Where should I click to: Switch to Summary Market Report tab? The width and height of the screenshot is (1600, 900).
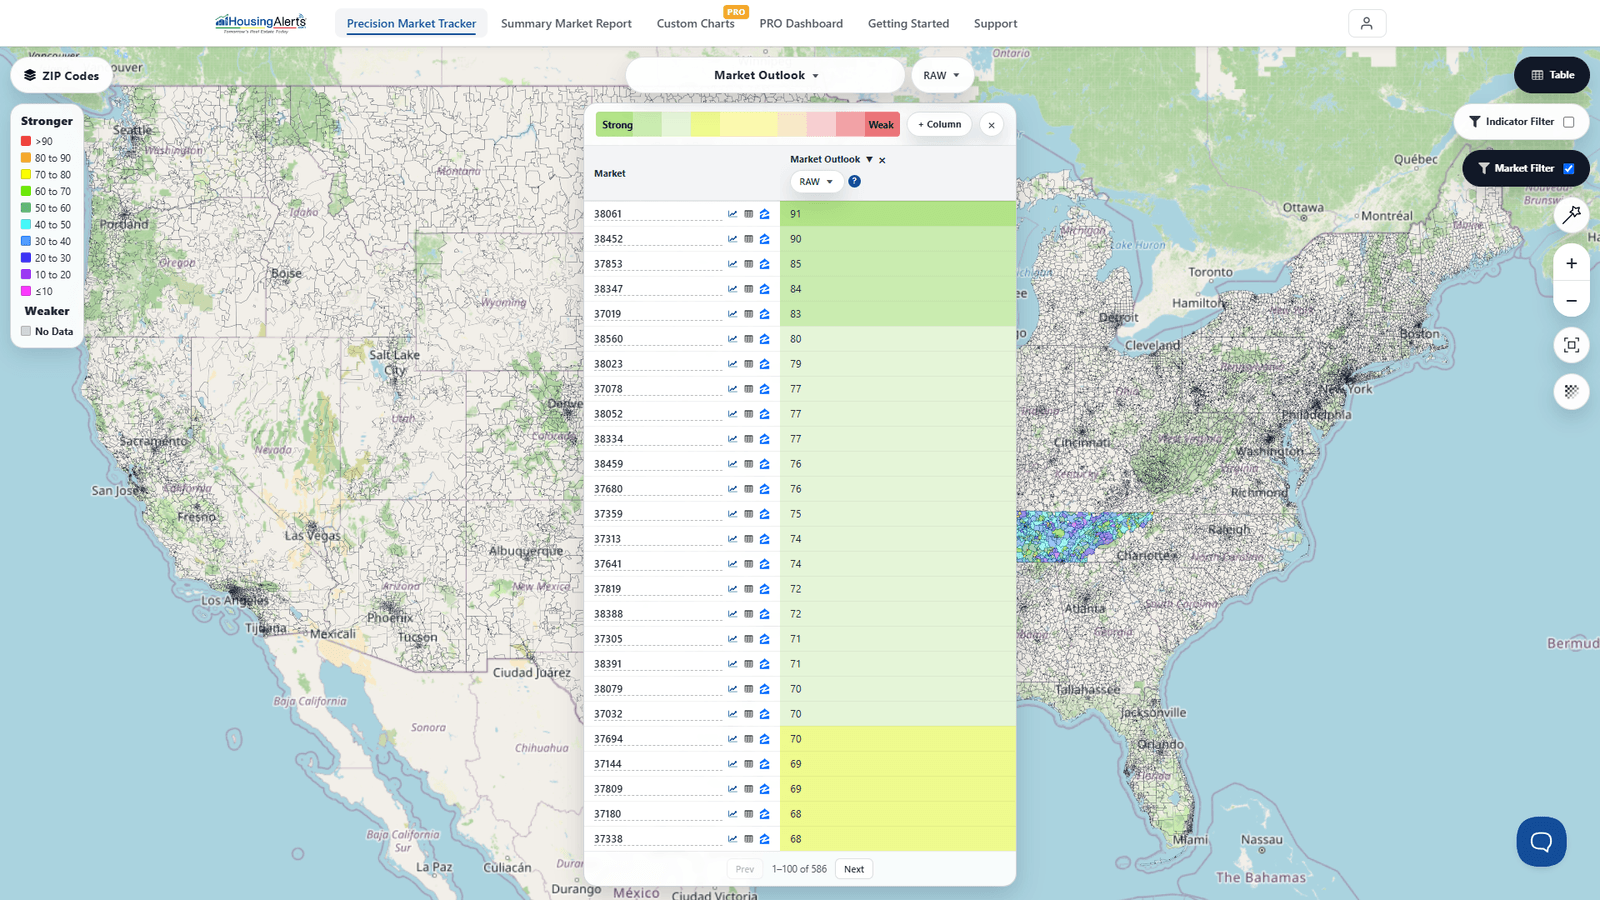pyautogui.click(x=566, y=23)
